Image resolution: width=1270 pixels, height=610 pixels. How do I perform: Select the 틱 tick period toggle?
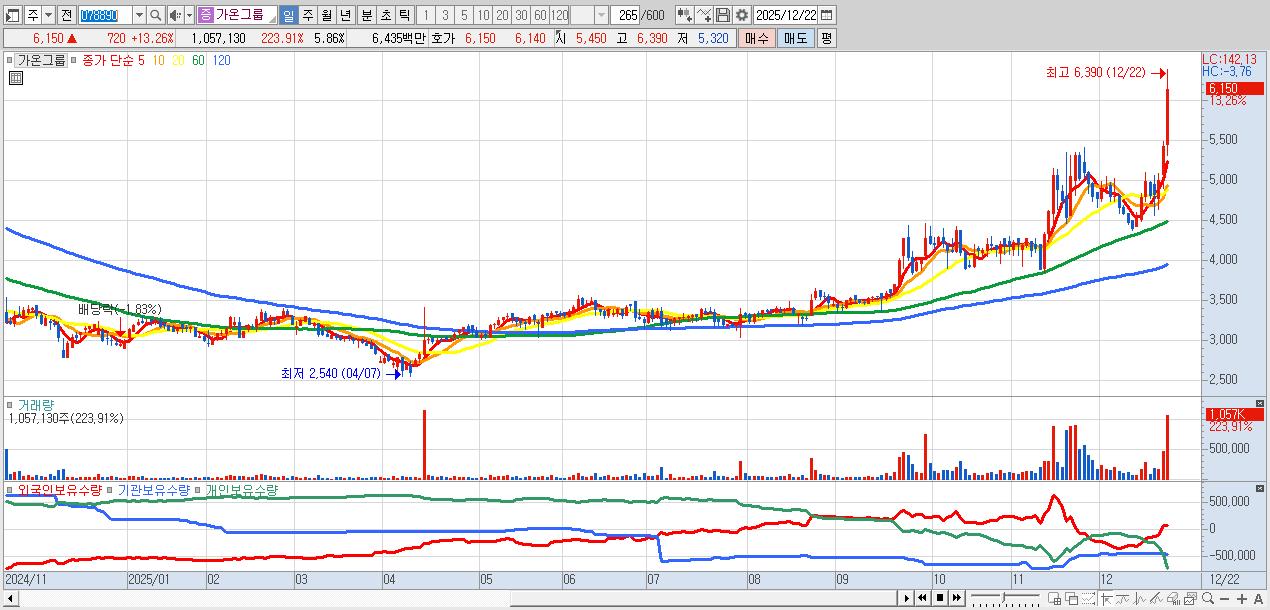click(x=404, y=15)
